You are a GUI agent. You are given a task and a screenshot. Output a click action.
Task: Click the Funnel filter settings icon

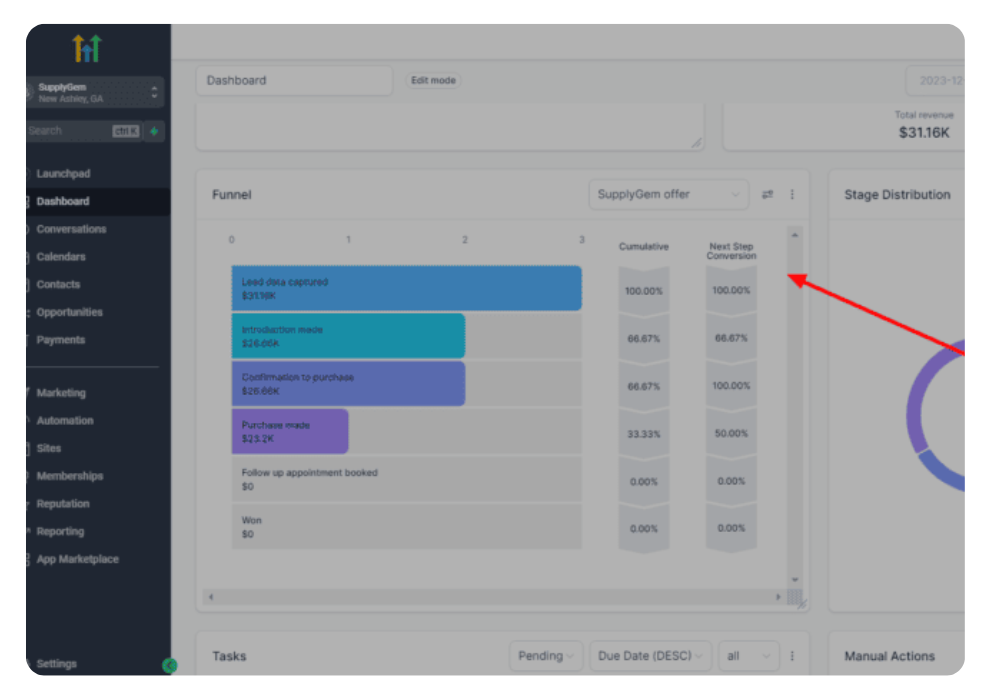tap(767, 195)
